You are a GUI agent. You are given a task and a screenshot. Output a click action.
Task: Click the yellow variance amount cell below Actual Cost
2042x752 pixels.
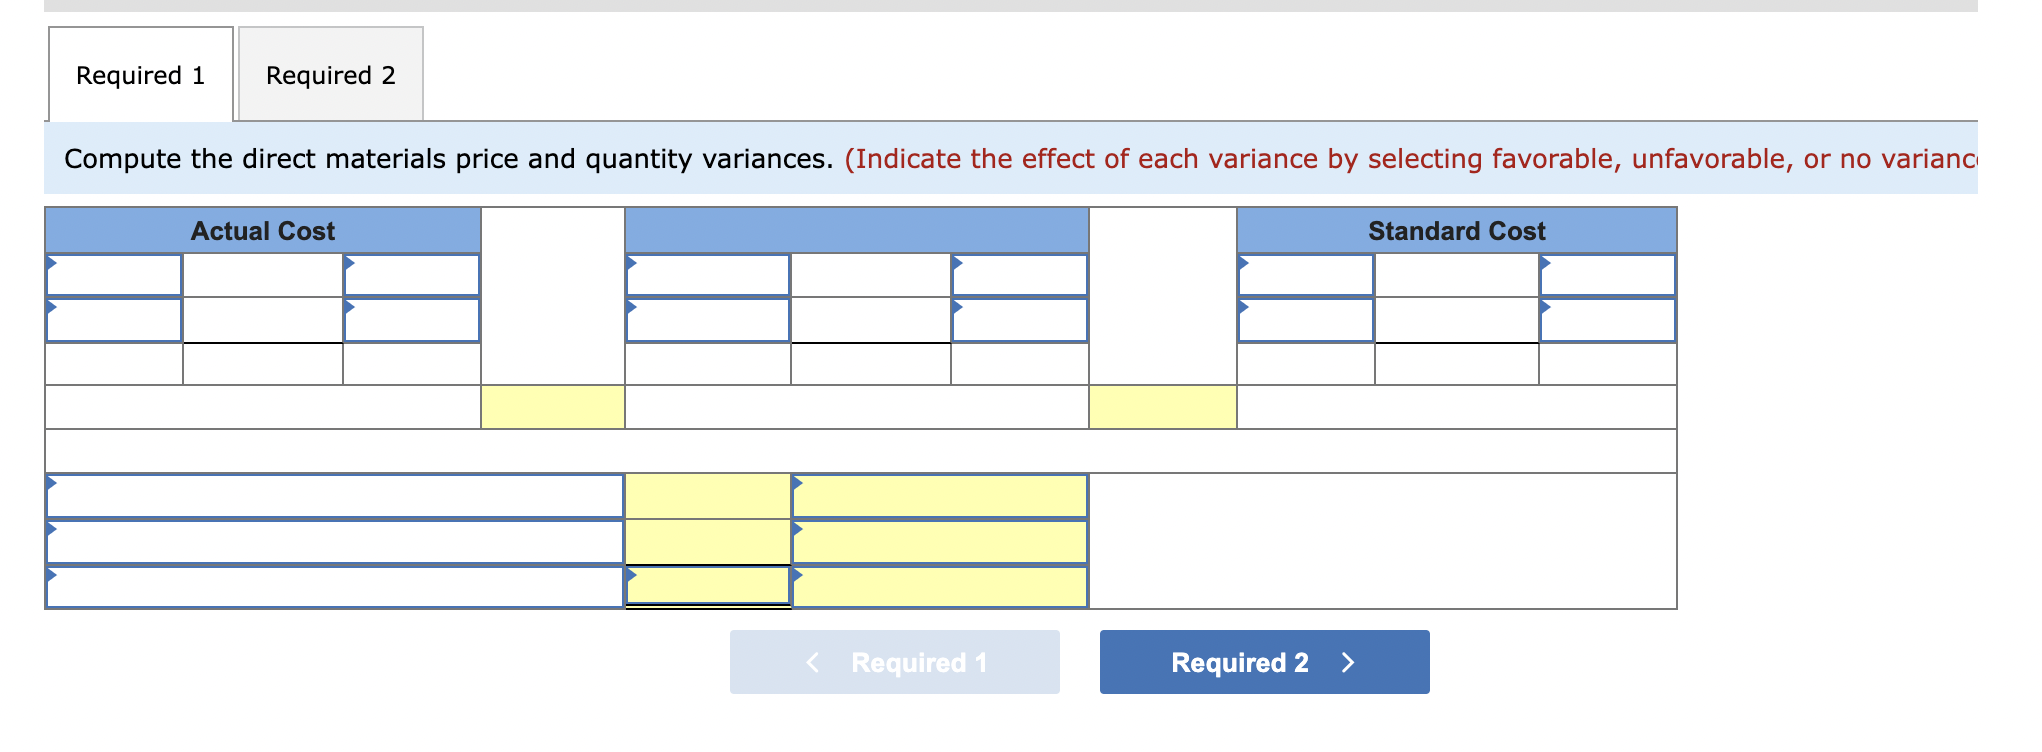click(x=552, y=405)
